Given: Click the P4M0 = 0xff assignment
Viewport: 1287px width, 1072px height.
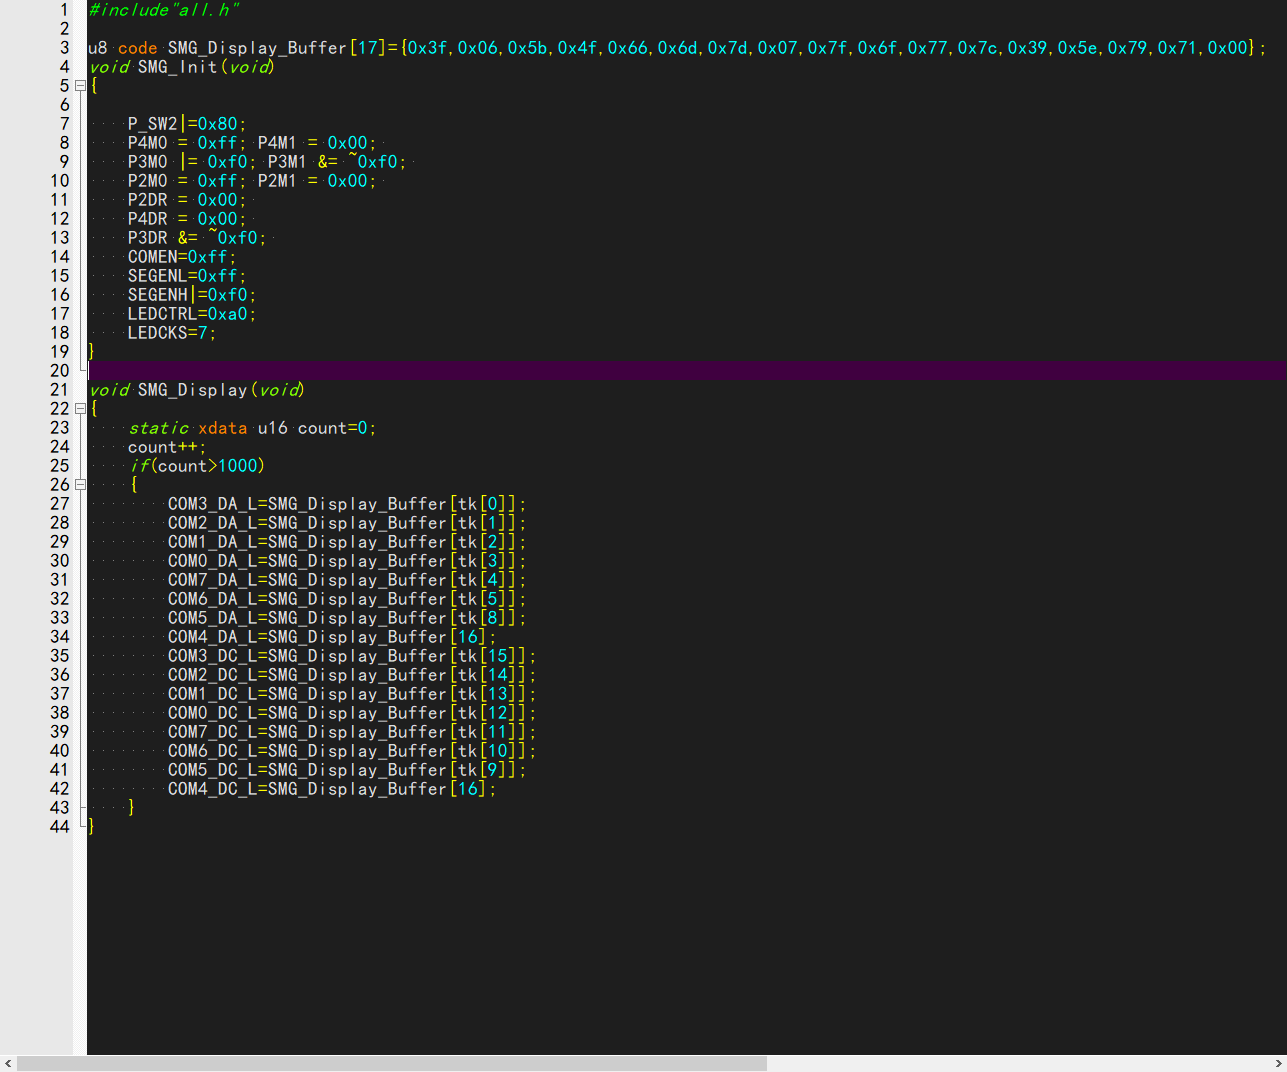Looking at the screenshot, I should pos(186,143).
